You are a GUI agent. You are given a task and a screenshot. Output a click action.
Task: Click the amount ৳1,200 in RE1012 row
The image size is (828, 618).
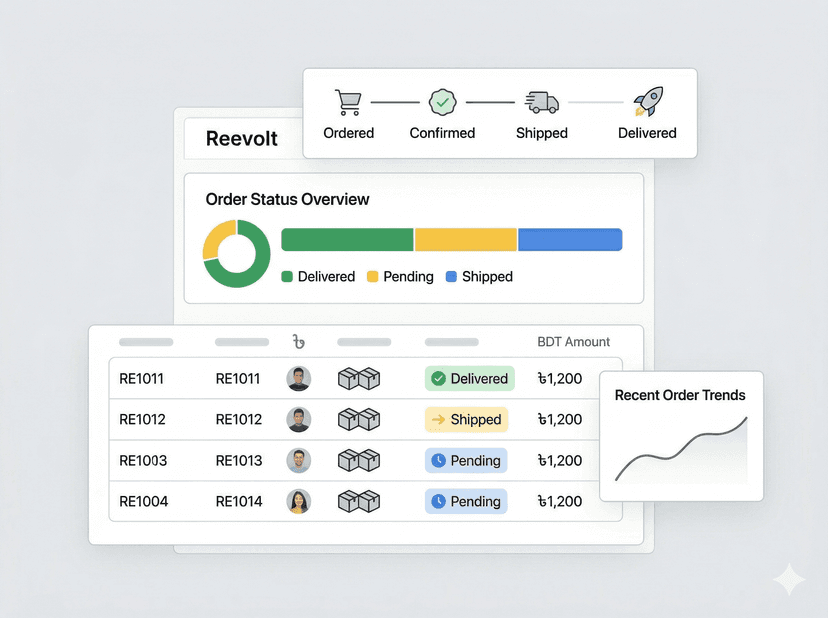560,419
